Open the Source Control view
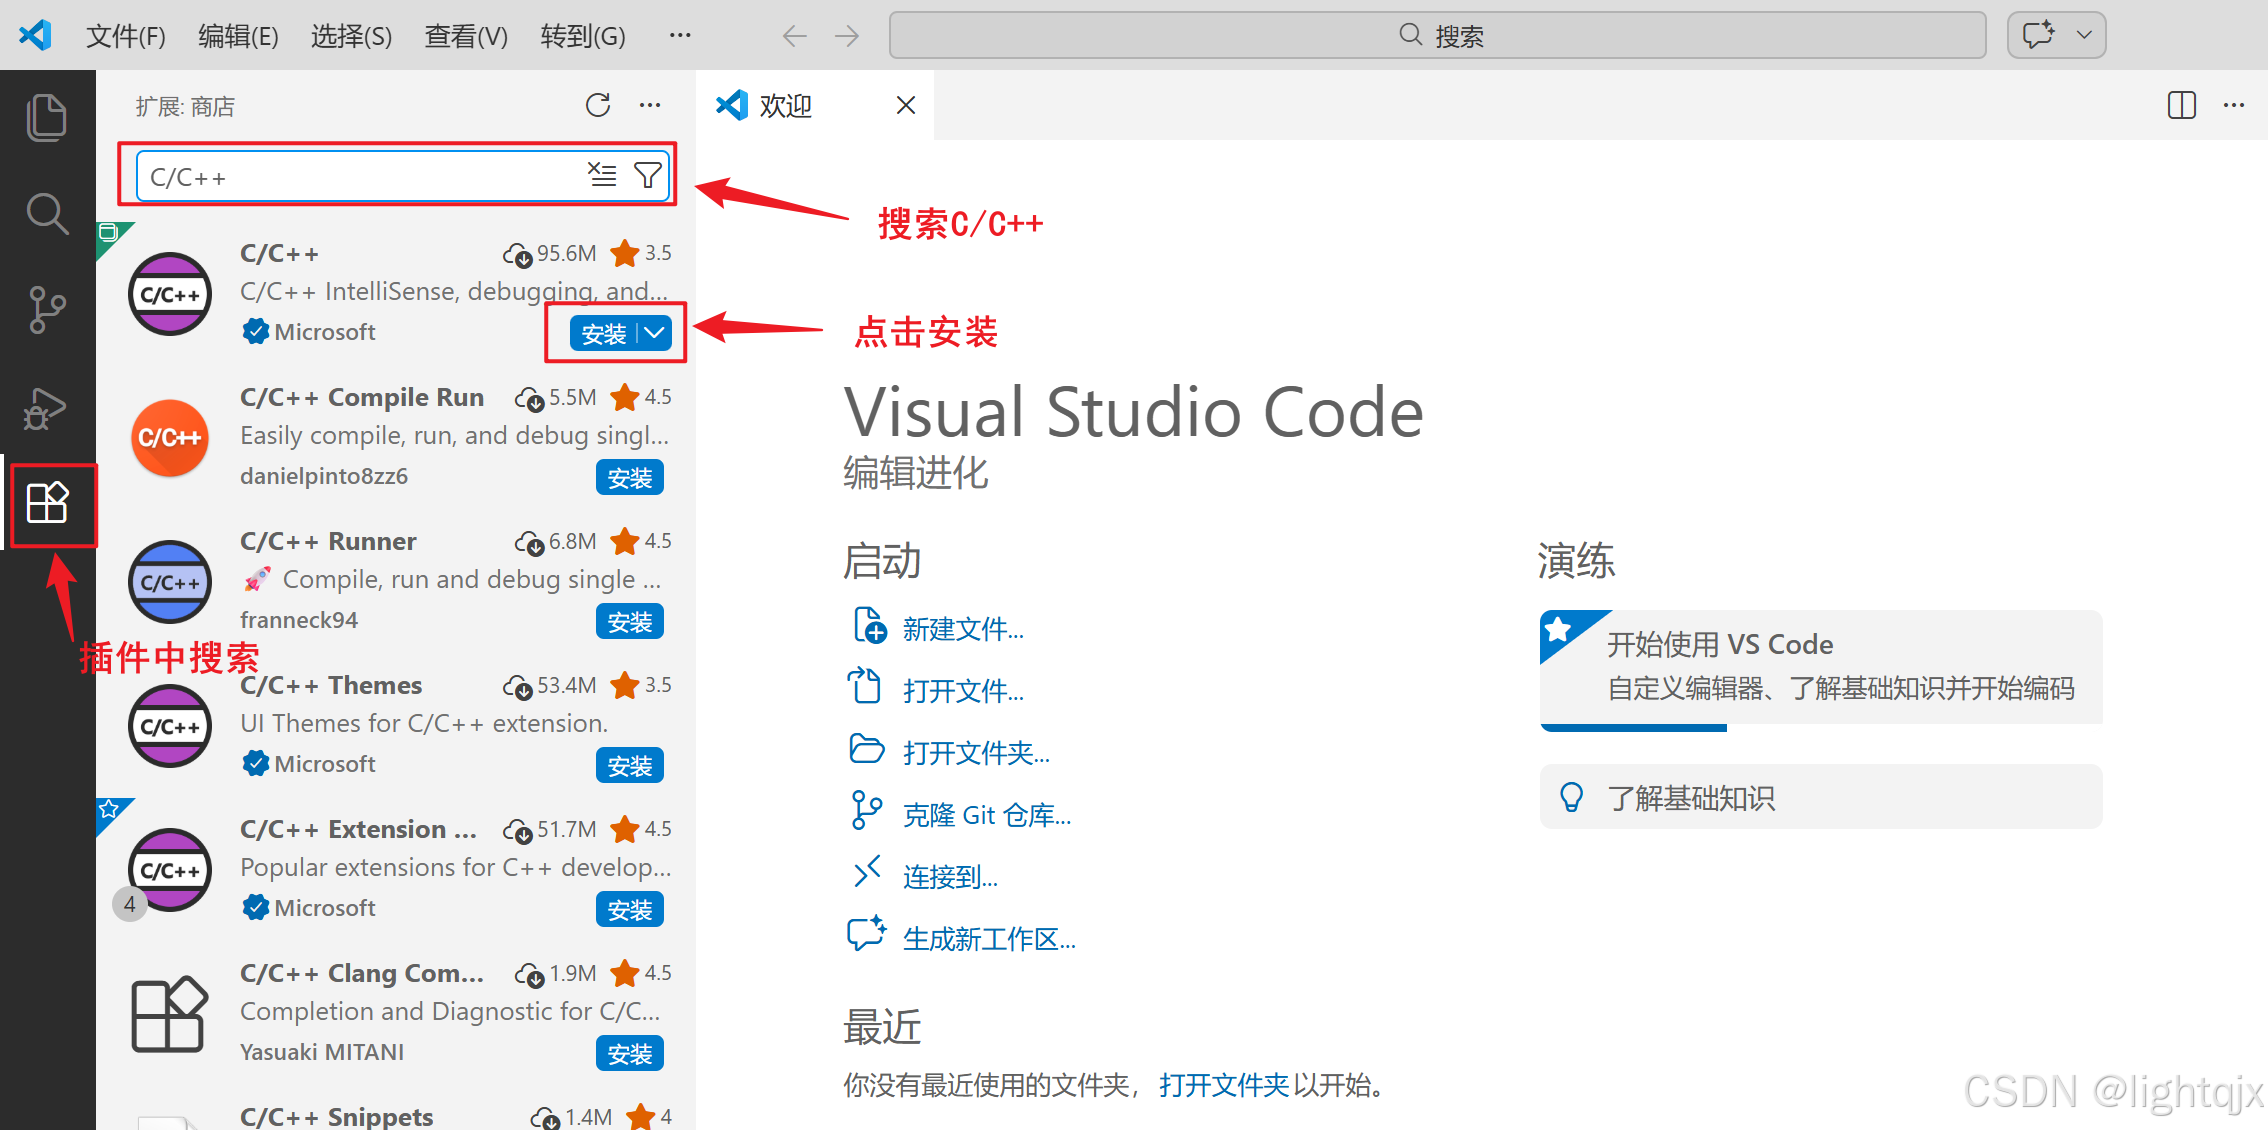This screenshot has width=2268, height=1130. coord(46,310)
